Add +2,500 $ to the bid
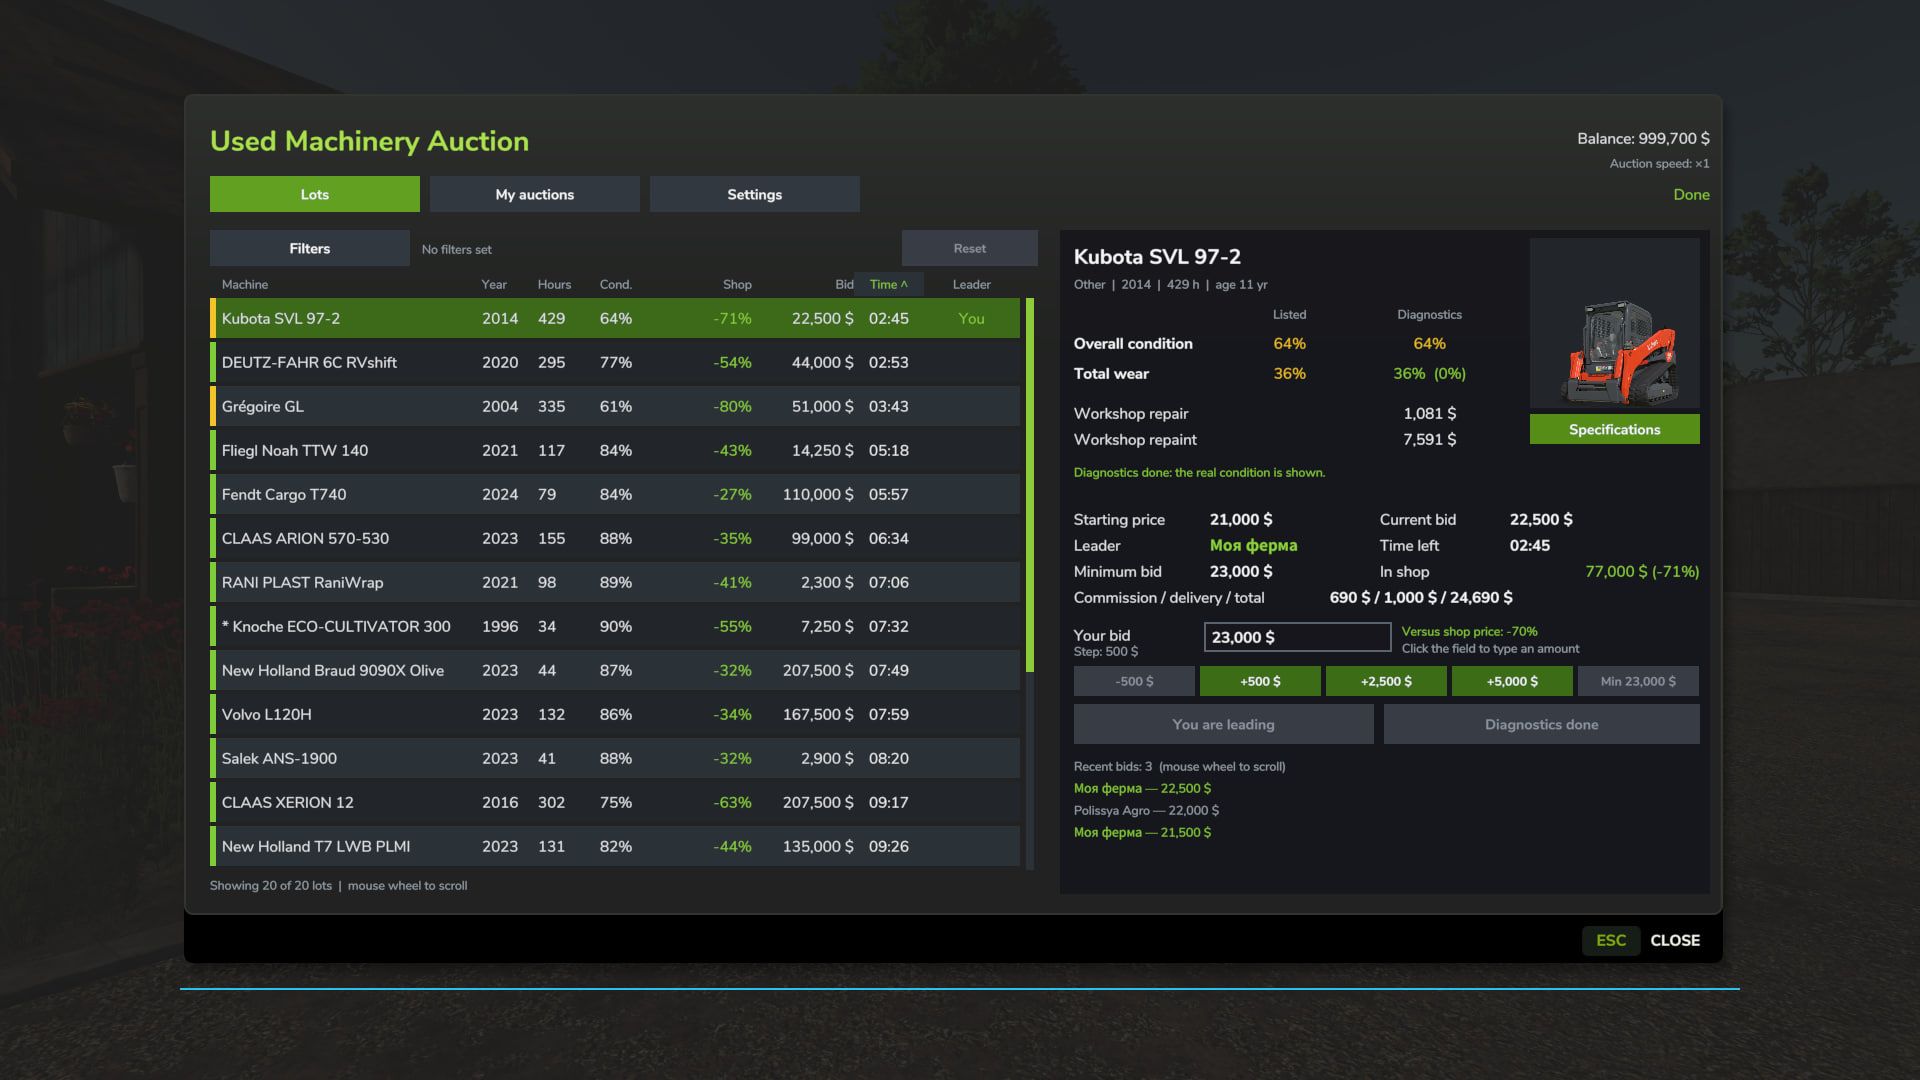The width and height of the screenshot is (1920, 1080). coord(1386,681)
